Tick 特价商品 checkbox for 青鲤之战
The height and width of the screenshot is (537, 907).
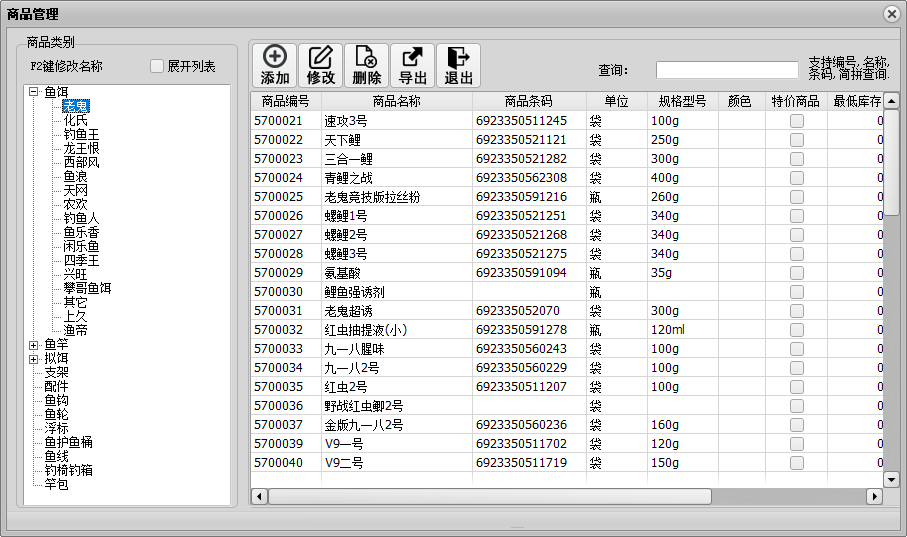(797, 178)
